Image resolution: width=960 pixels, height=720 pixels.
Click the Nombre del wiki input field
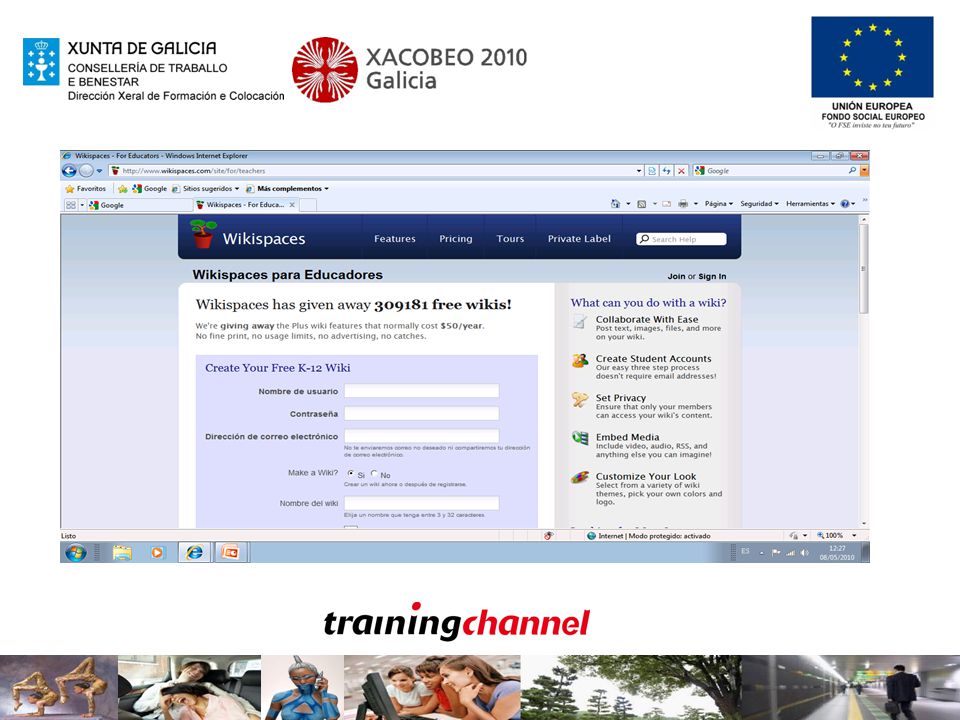tap(421, 503)
